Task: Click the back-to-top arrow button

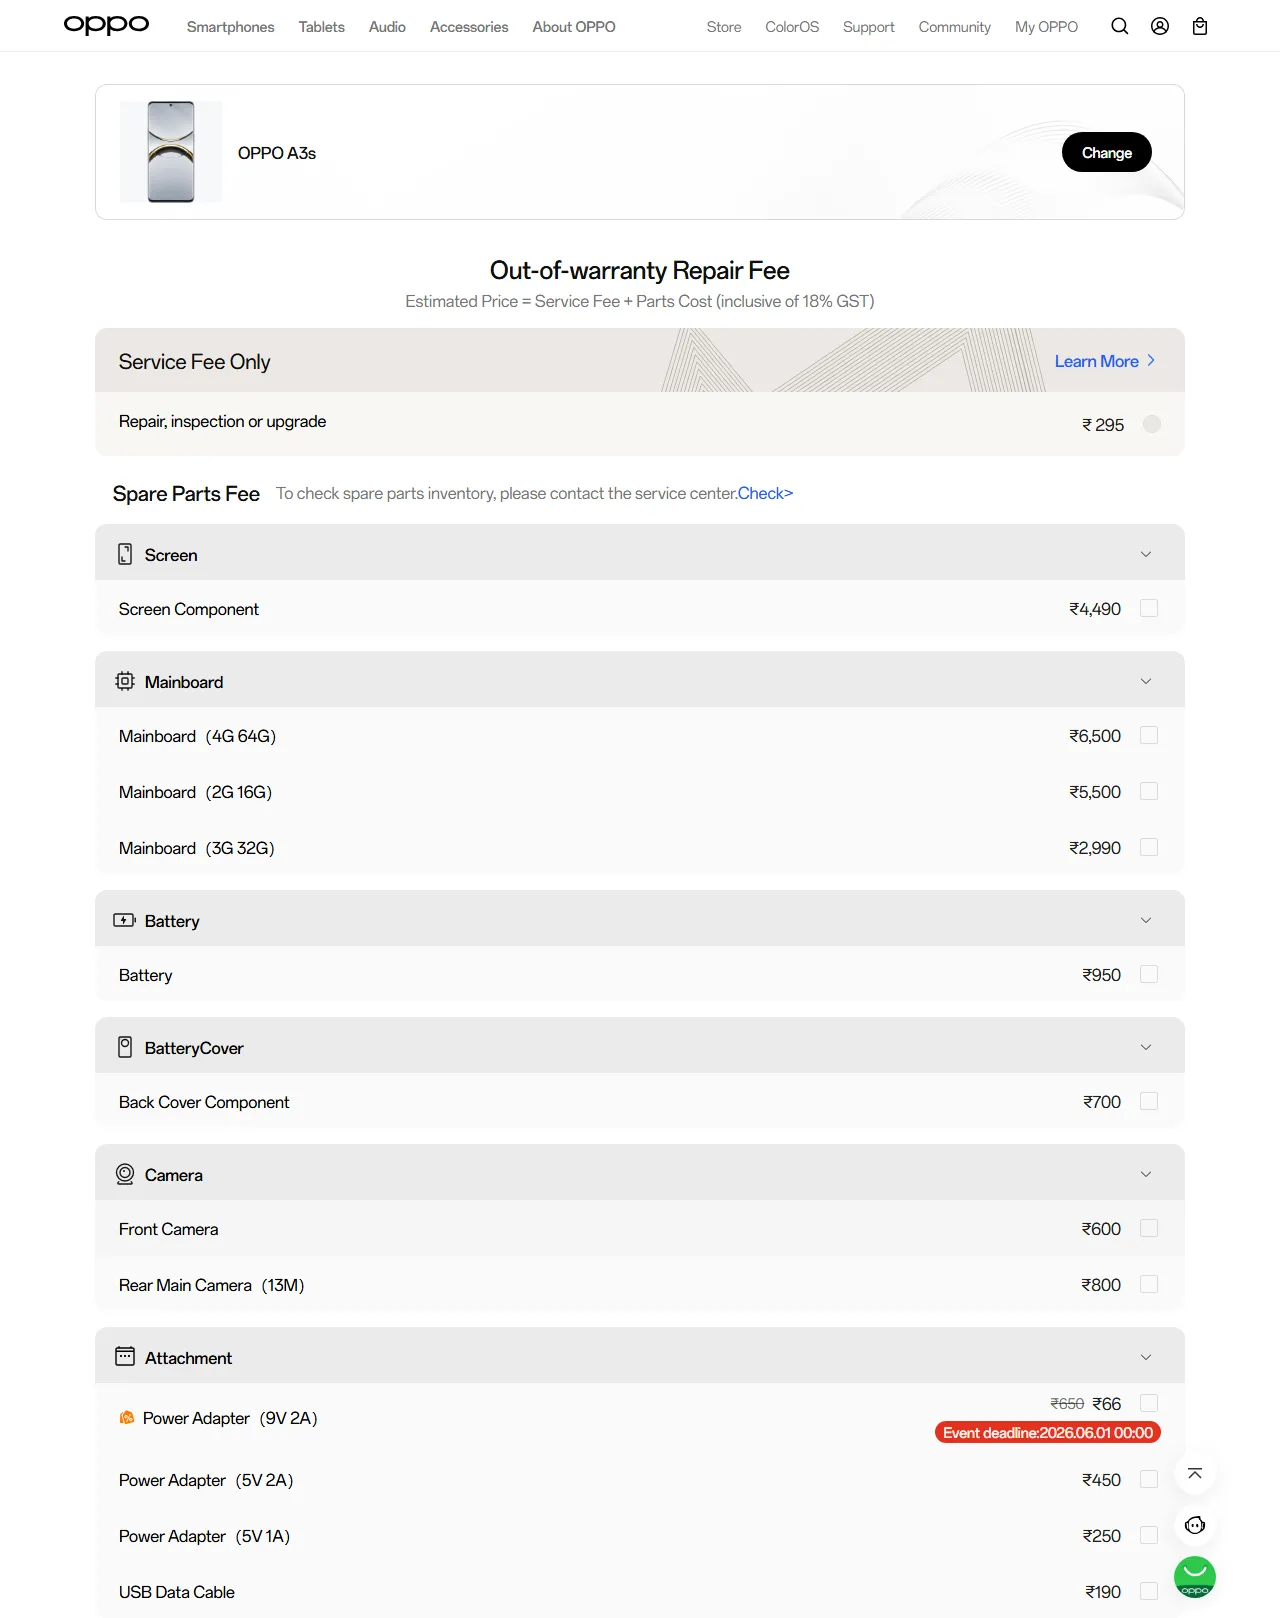Action: (x=1195, y=1474)
